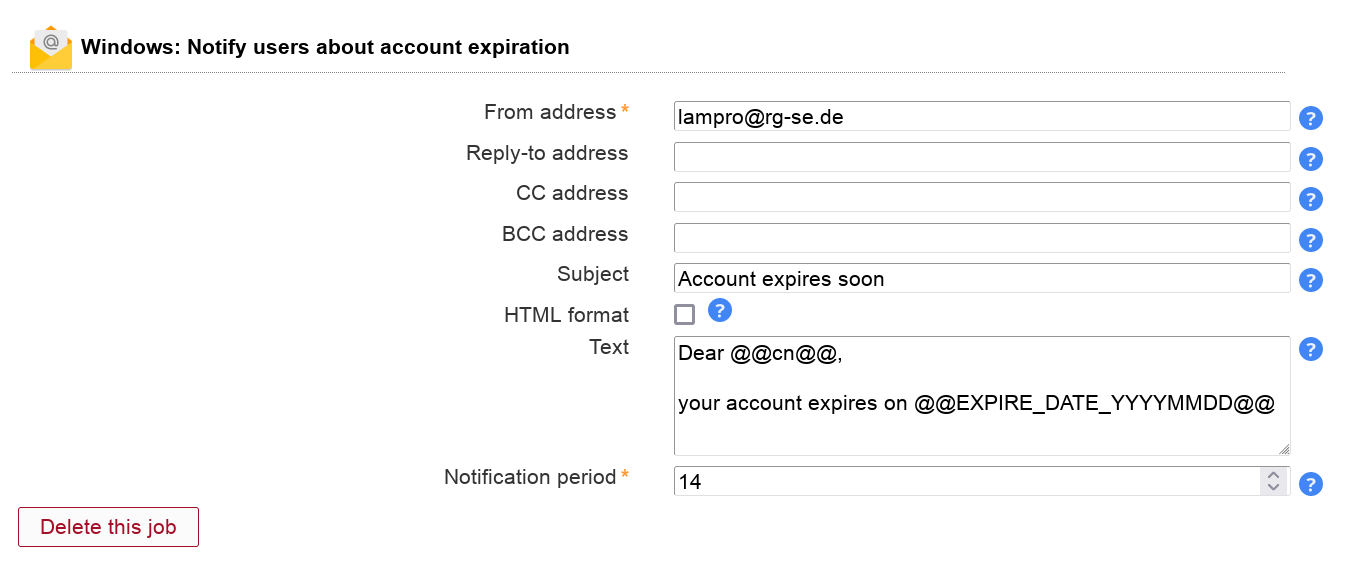This screenshot has width=1350, height=573.
Task: Open Notification period help icon
Action: (x=1311, y=484)
